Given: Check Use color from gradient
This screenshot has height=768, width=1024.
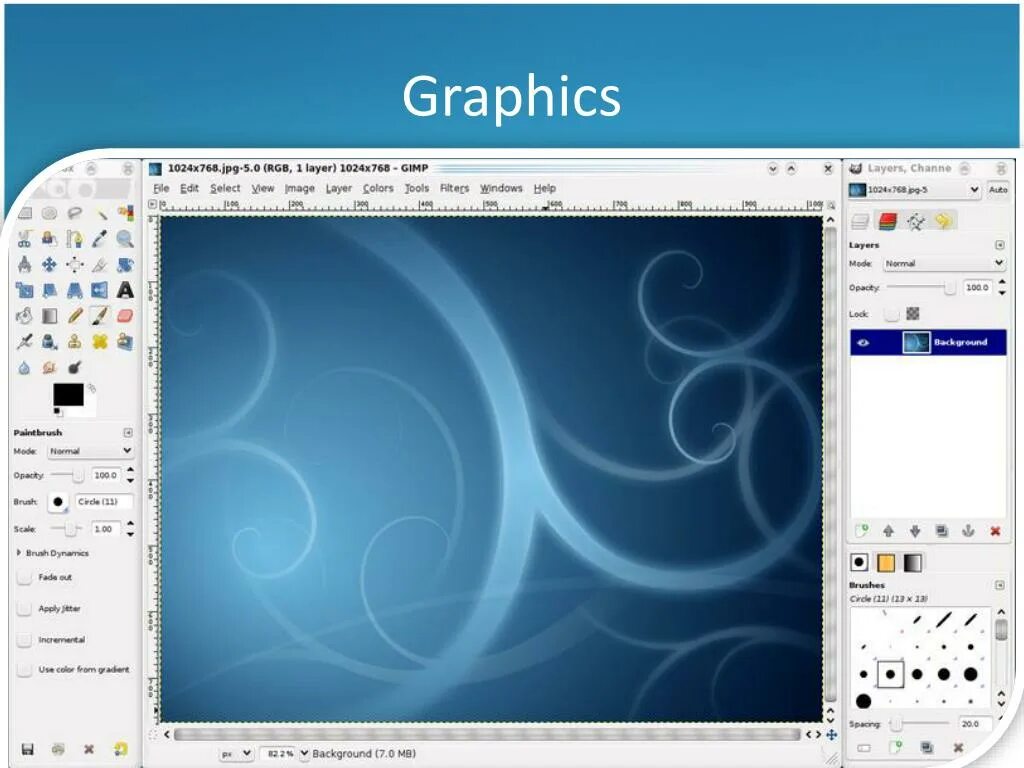Looking at the screenshot, I should pyautogui.click(x=24, y=669).
